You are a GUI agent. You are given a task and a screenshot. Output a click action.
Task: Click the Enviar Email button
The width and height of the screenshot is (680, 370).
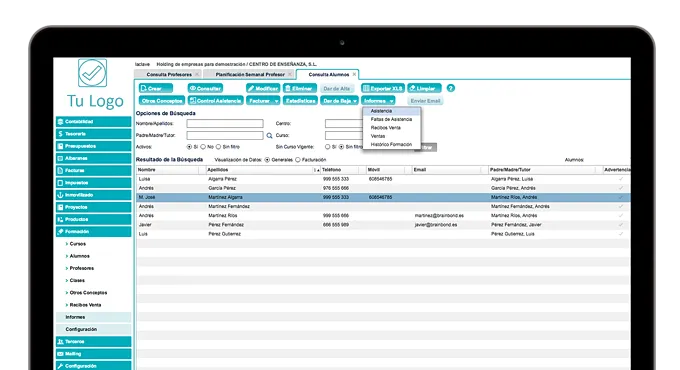click(425, 101)
